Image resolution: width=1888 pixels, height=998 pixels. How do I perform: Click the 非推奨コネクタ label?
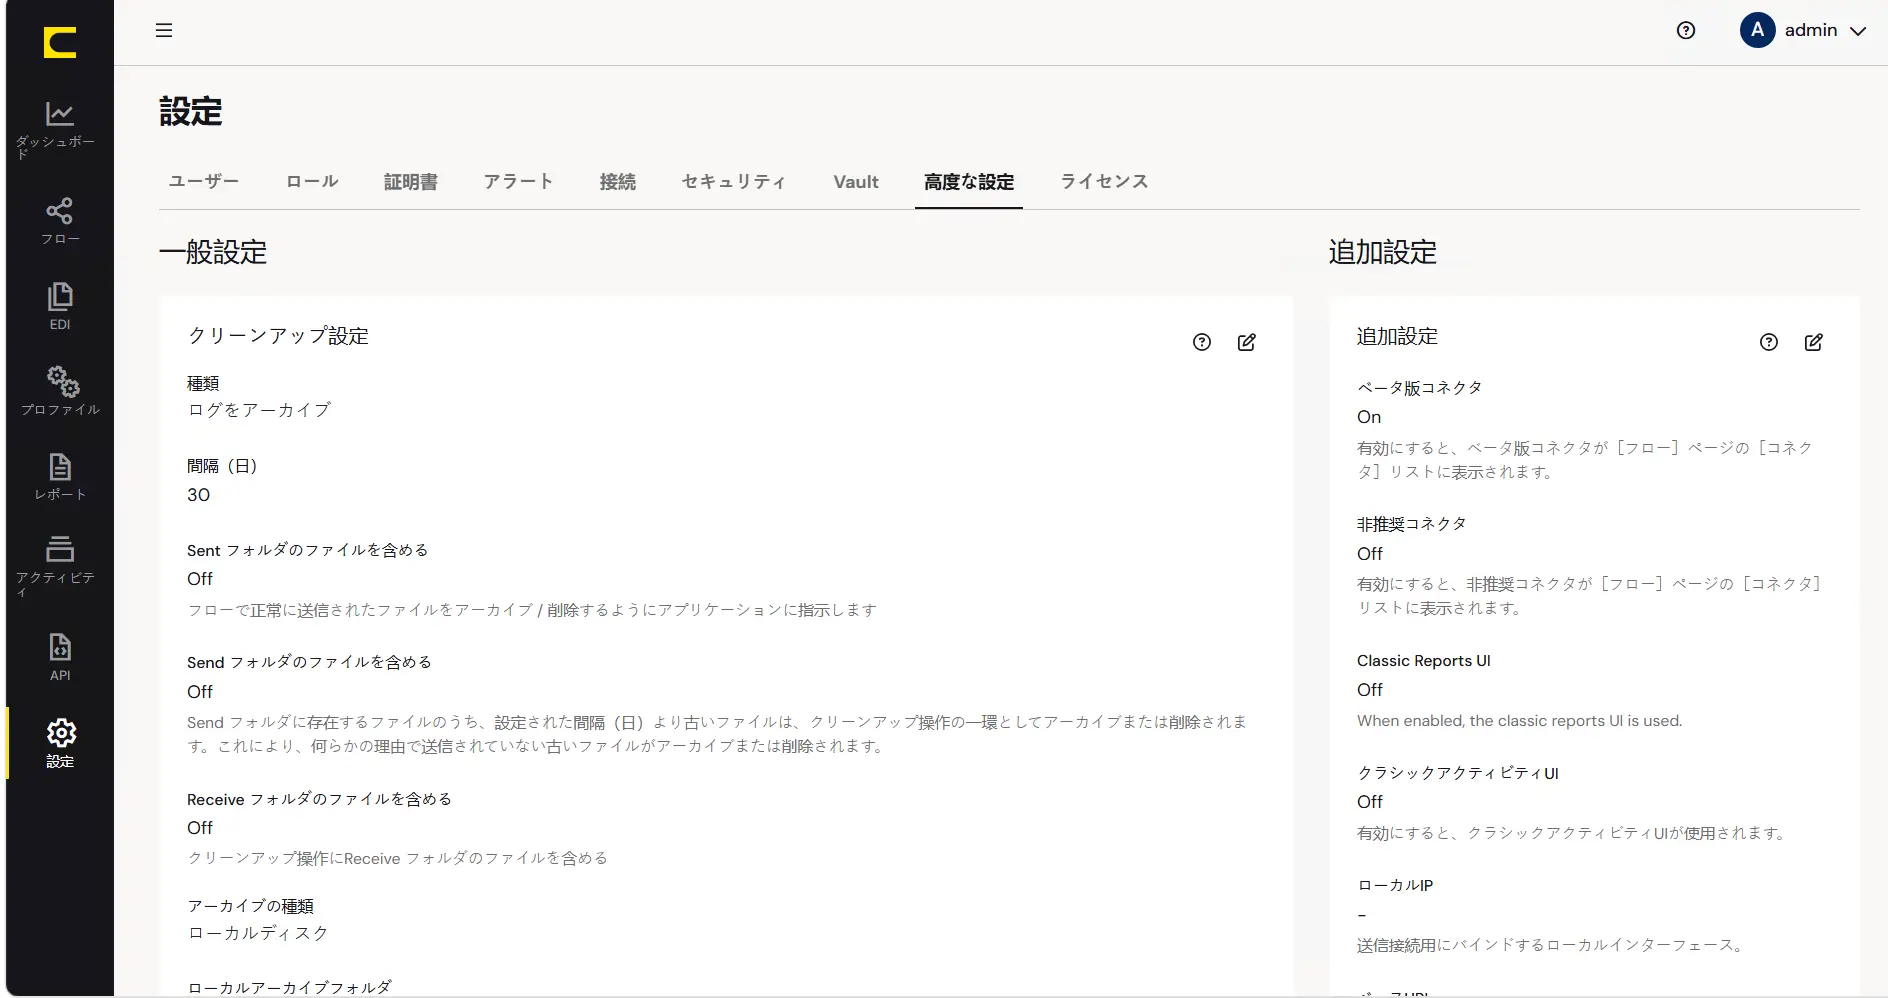click(1412, 524)
